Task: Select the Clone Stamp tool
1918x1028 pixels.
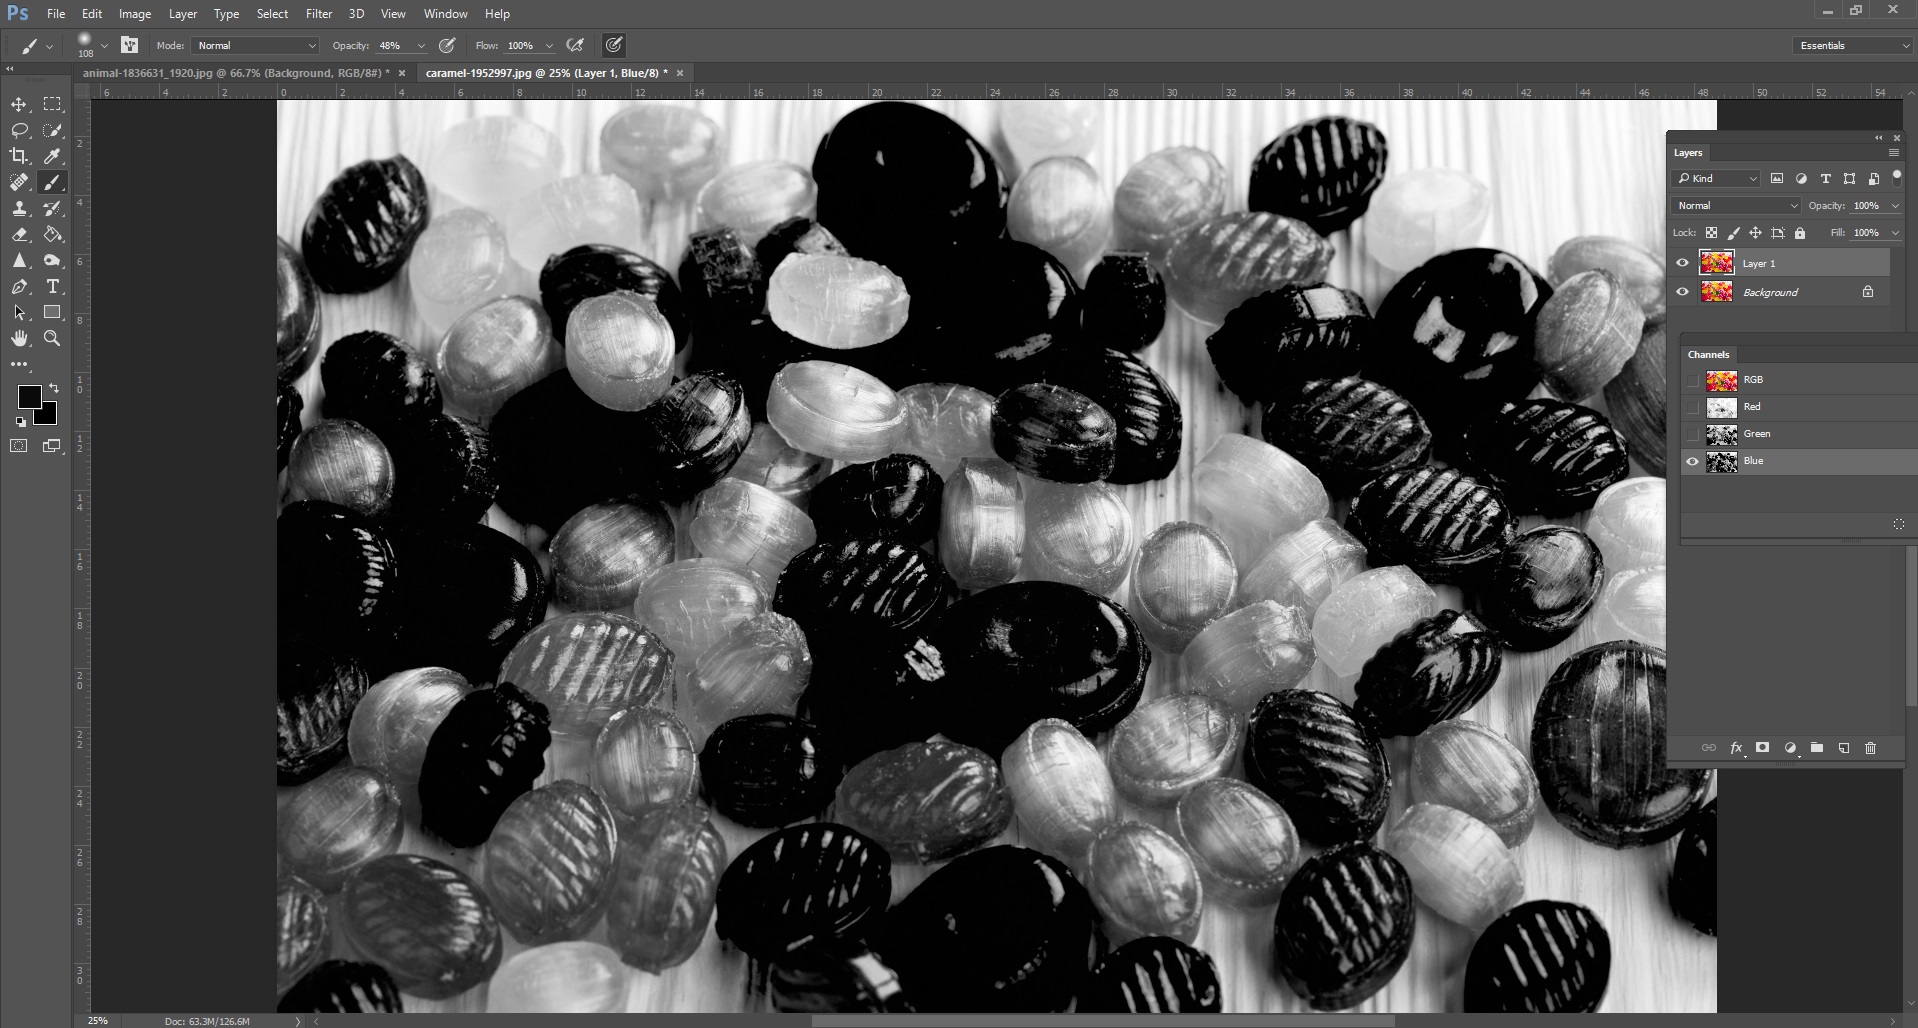Action: 19,208
